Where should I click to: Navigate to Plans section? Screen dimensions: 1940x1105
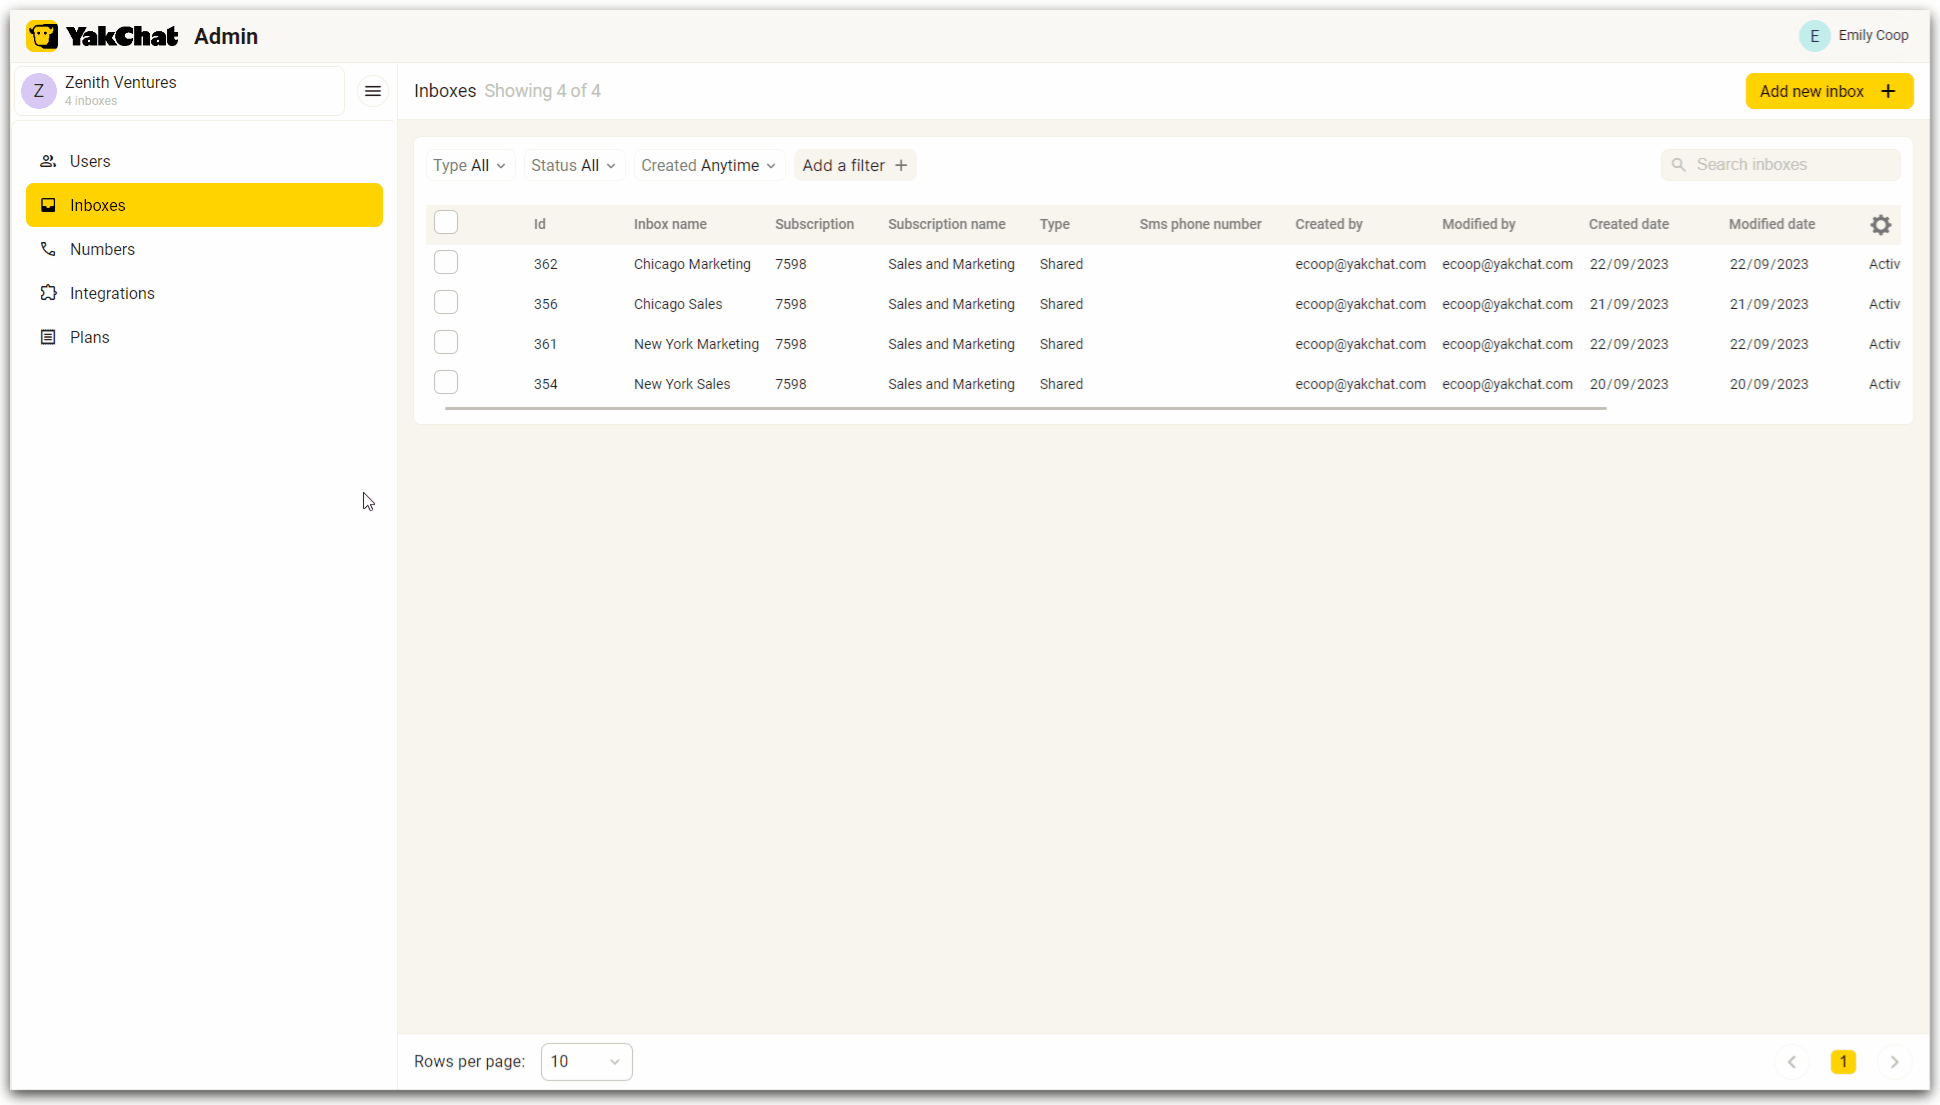89,336
